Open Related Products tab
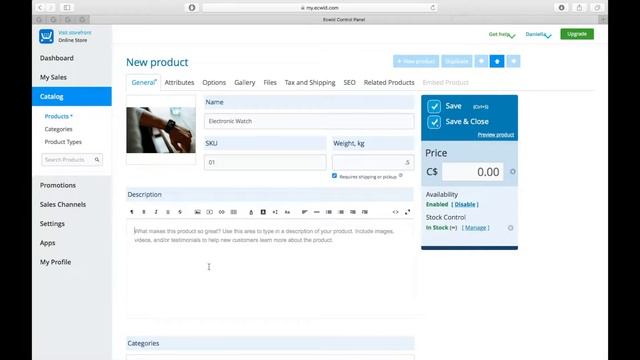 coord(389,82)
